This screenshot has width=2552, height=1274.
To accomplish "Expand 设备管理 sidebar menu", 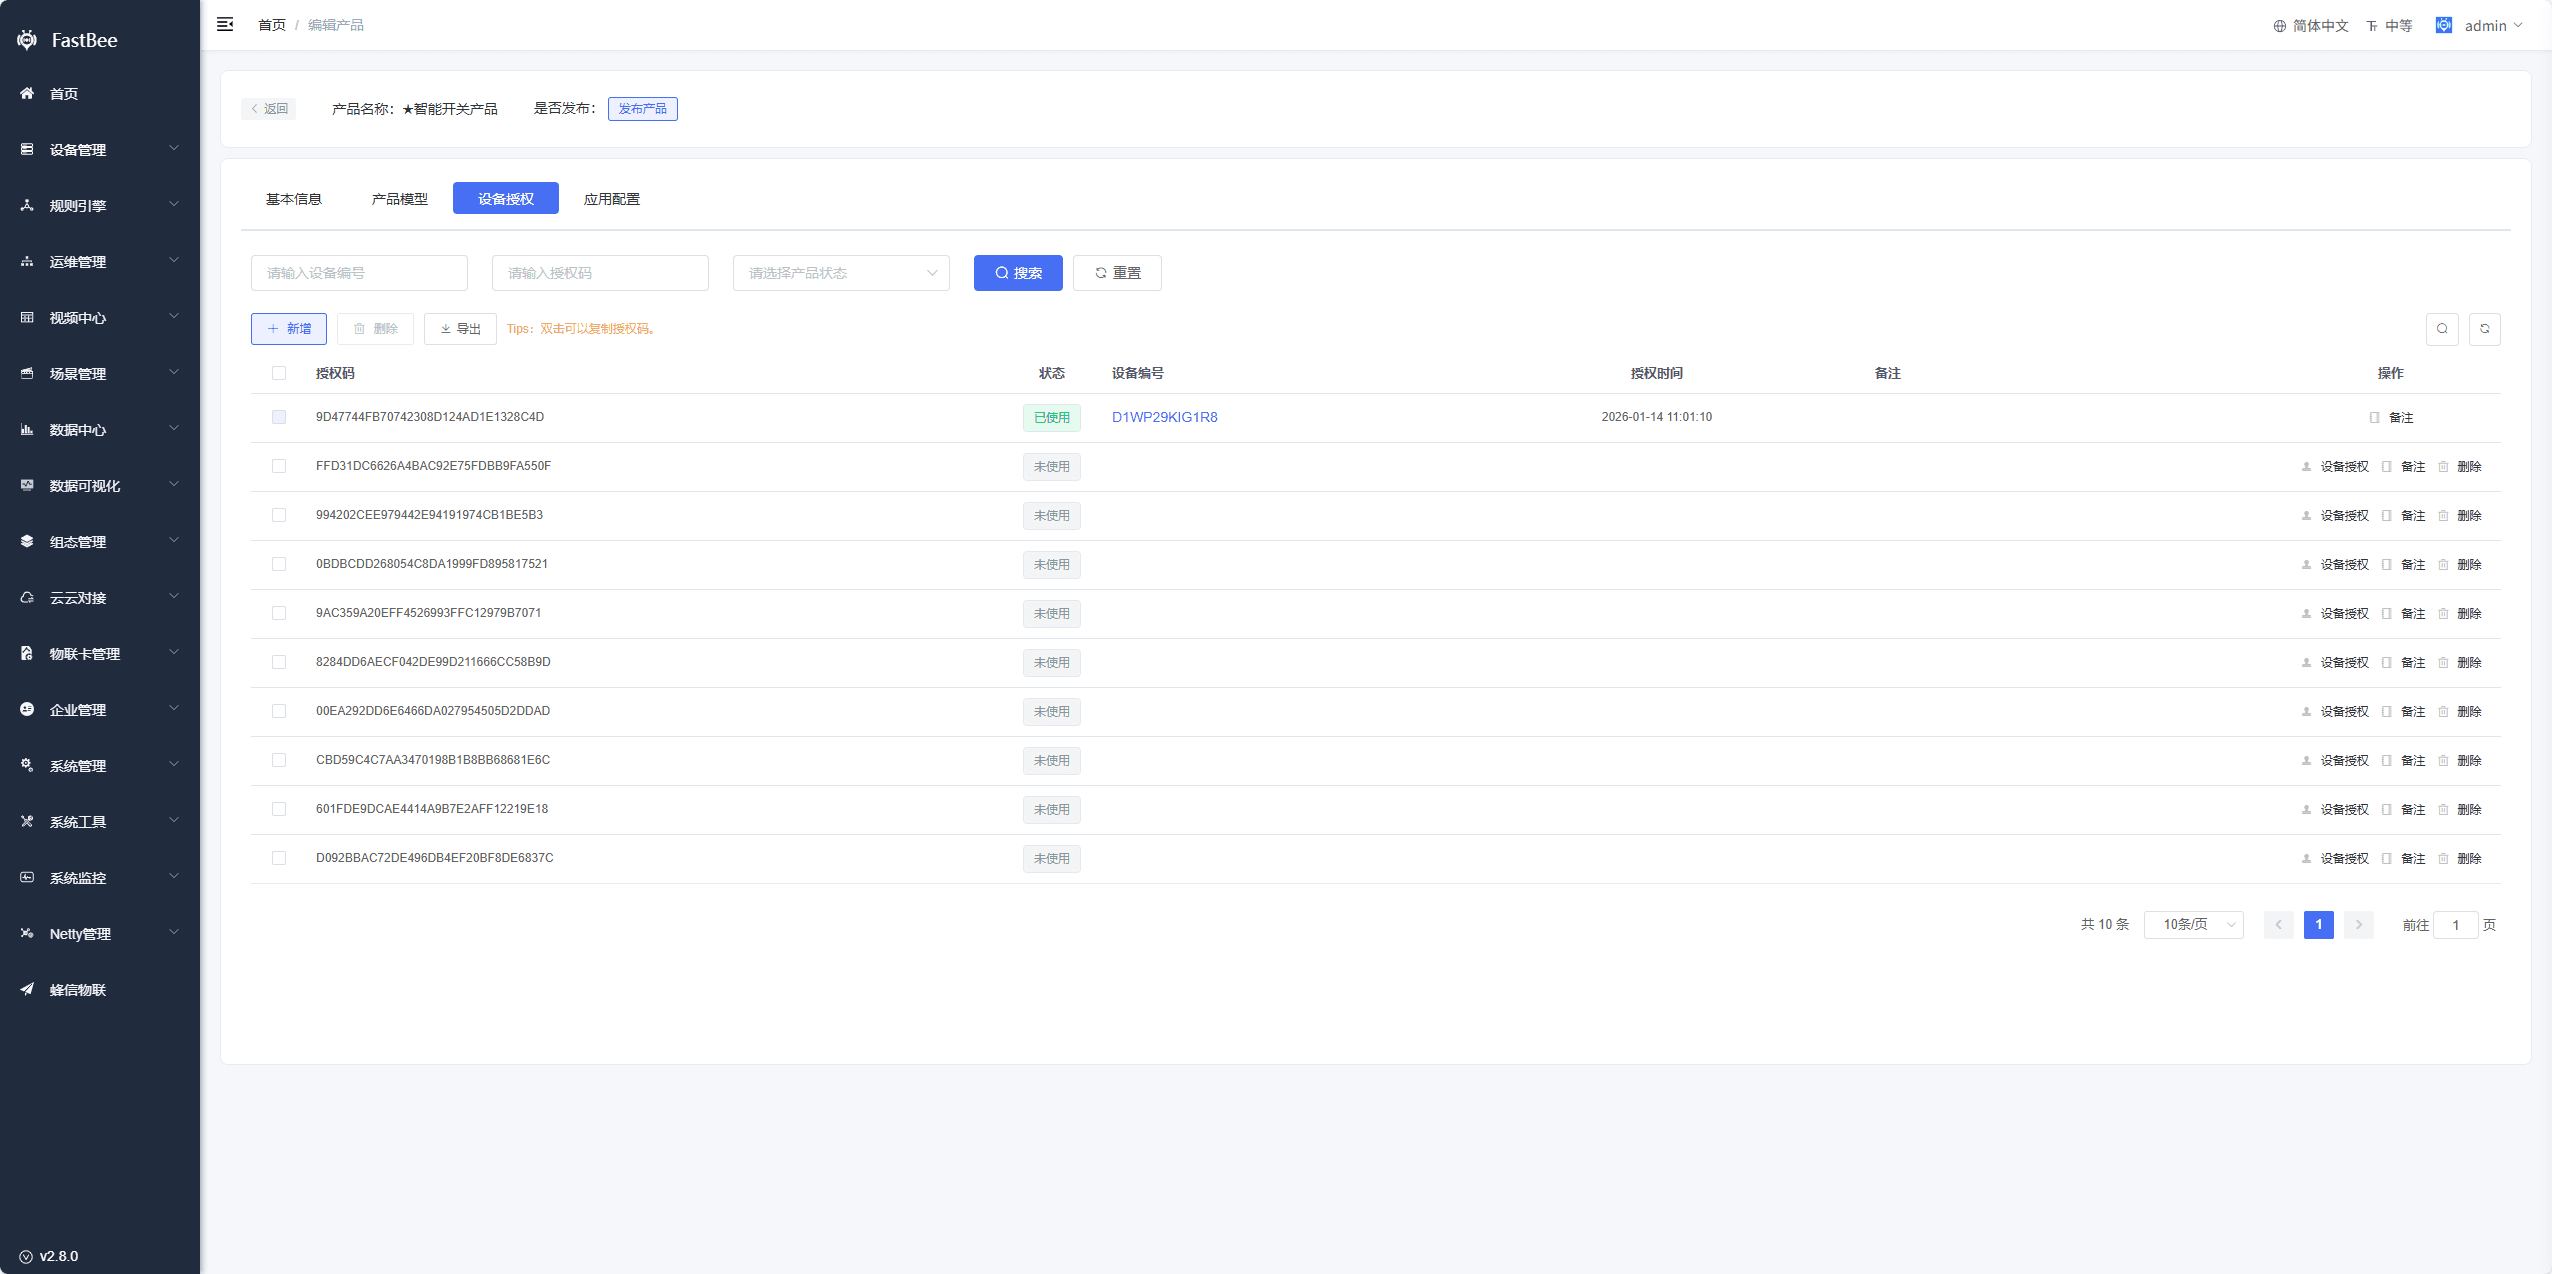I will 100,149.
